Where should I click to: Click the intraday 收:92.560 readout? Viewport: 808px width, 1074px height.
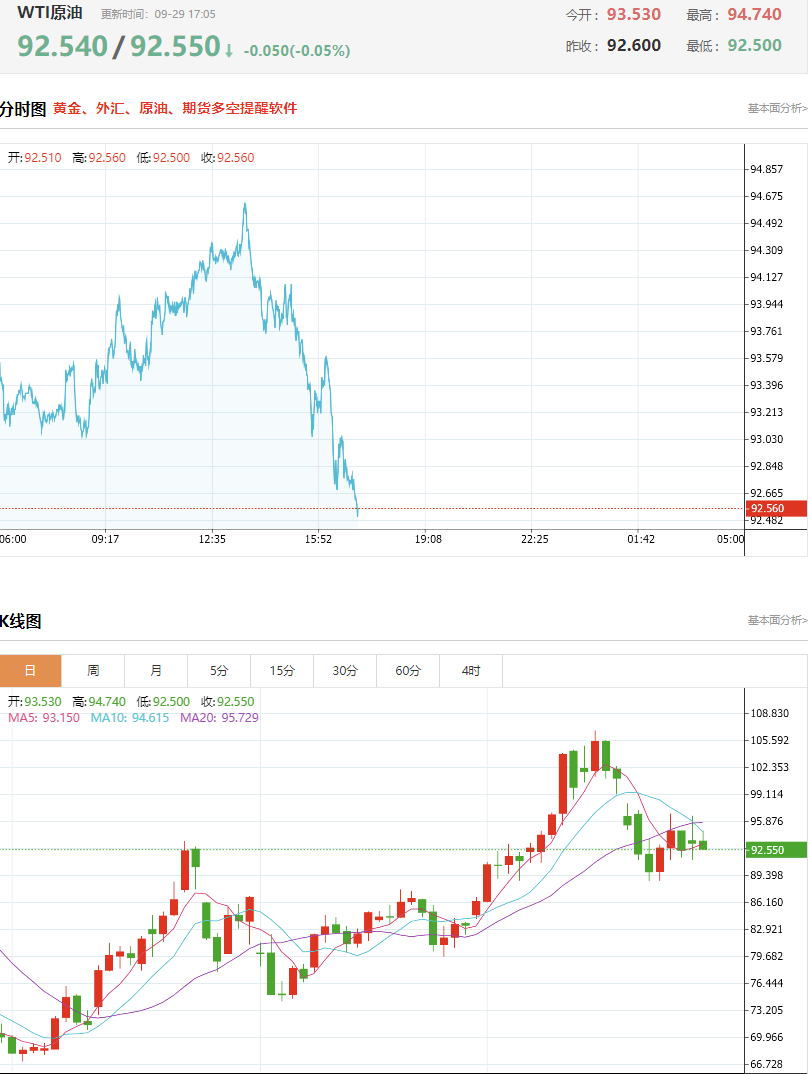click(227, 158)
